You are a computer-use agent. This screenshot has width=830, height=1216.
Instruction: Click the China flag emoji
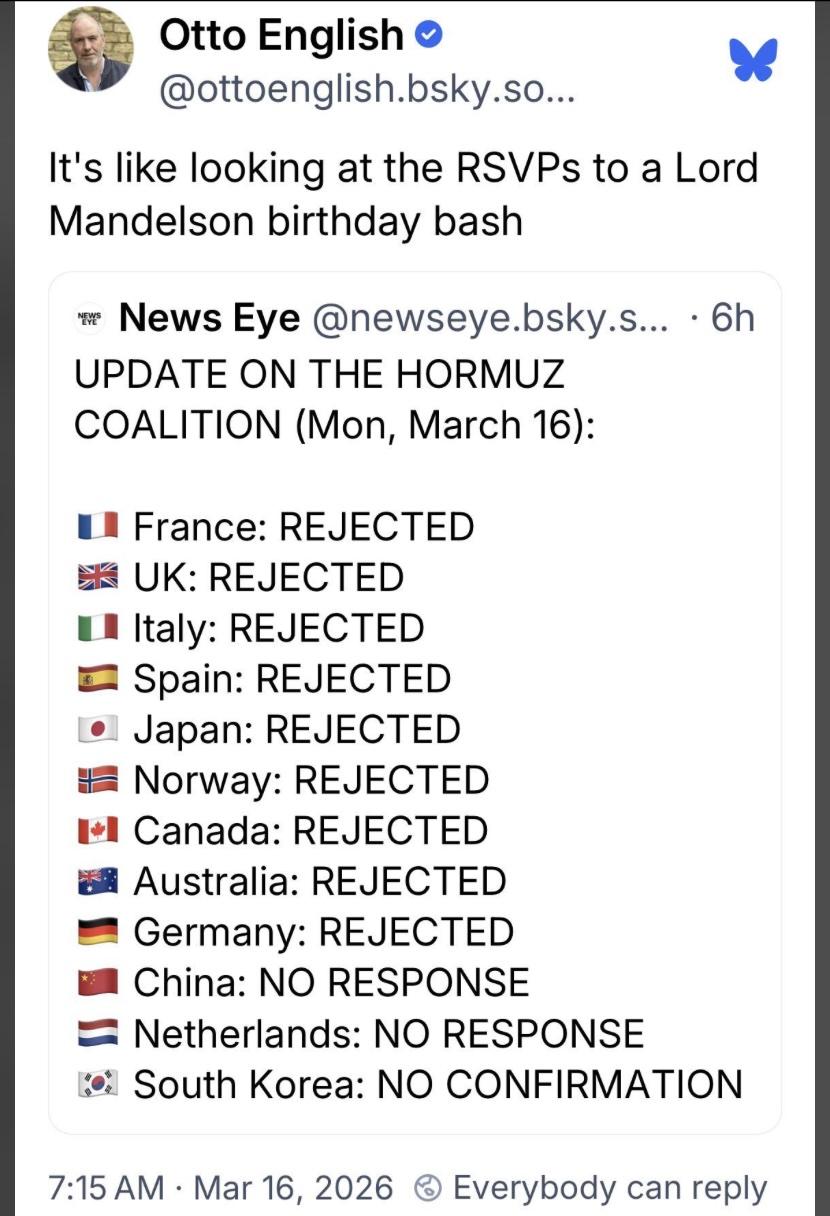point(98,982)
